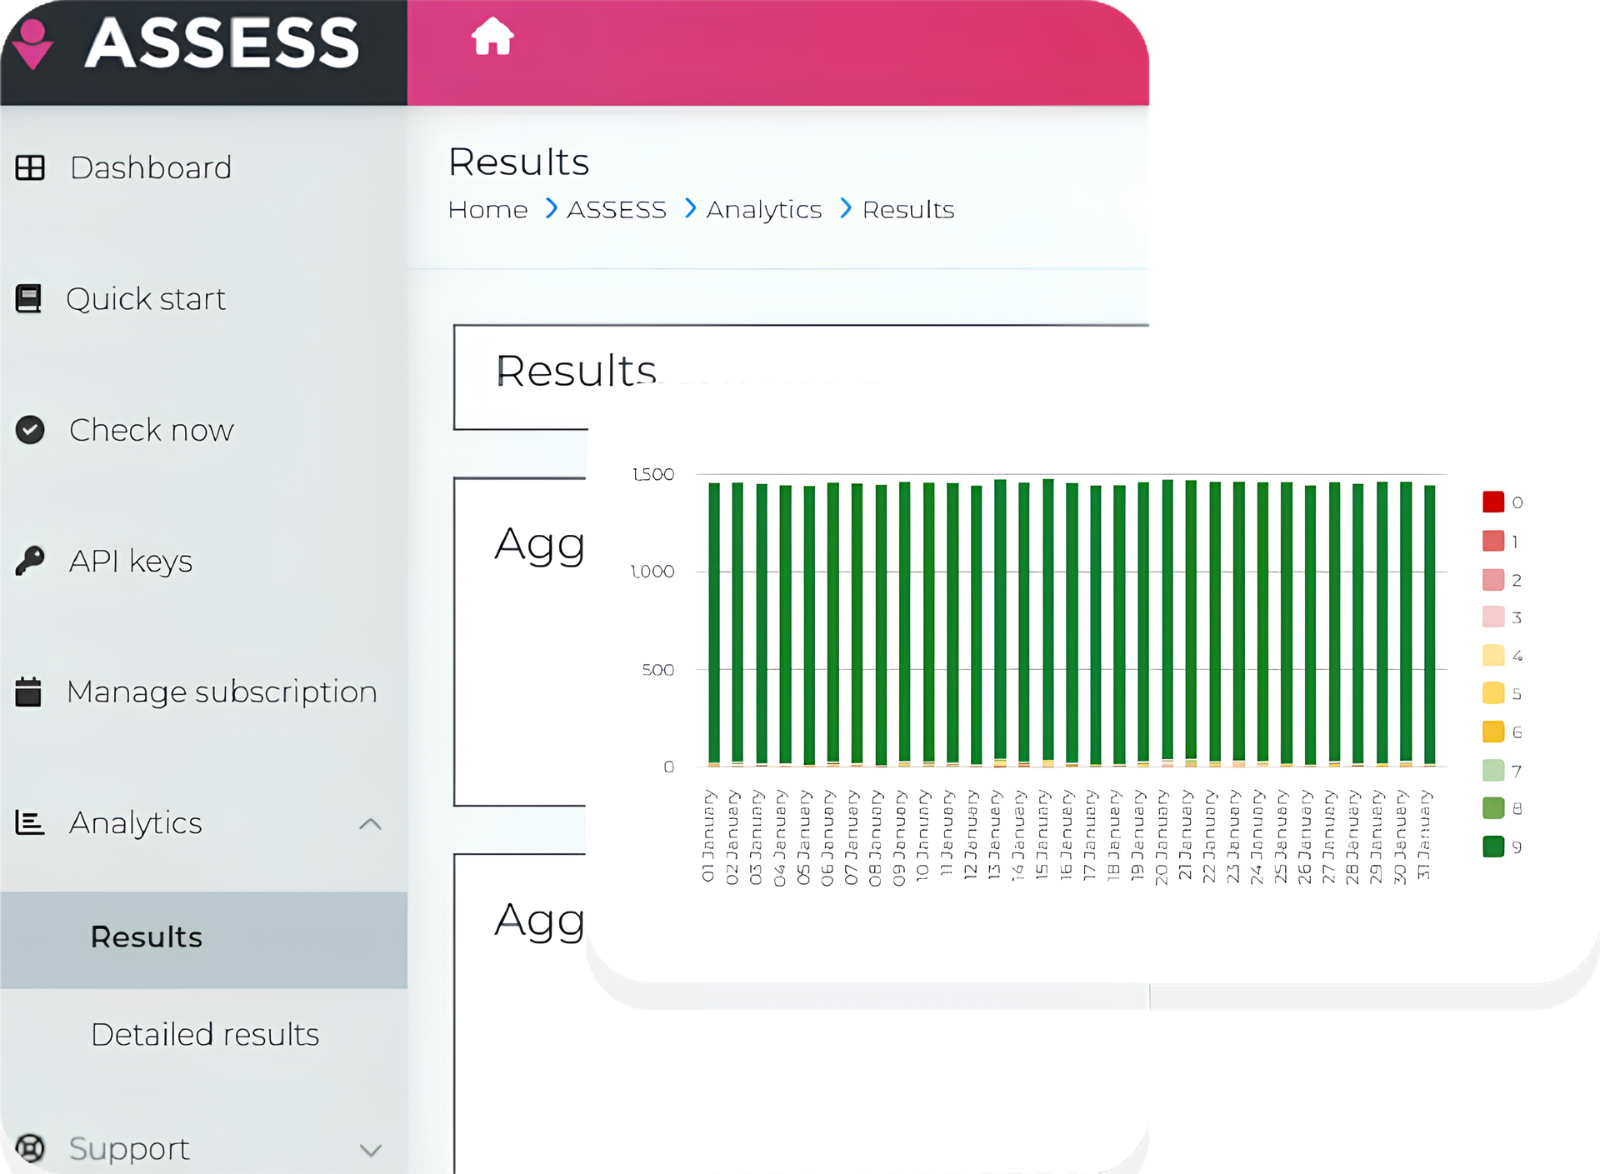Click the Results page title heading
Screen dimensions: 1600x1174
pos(519,162)
